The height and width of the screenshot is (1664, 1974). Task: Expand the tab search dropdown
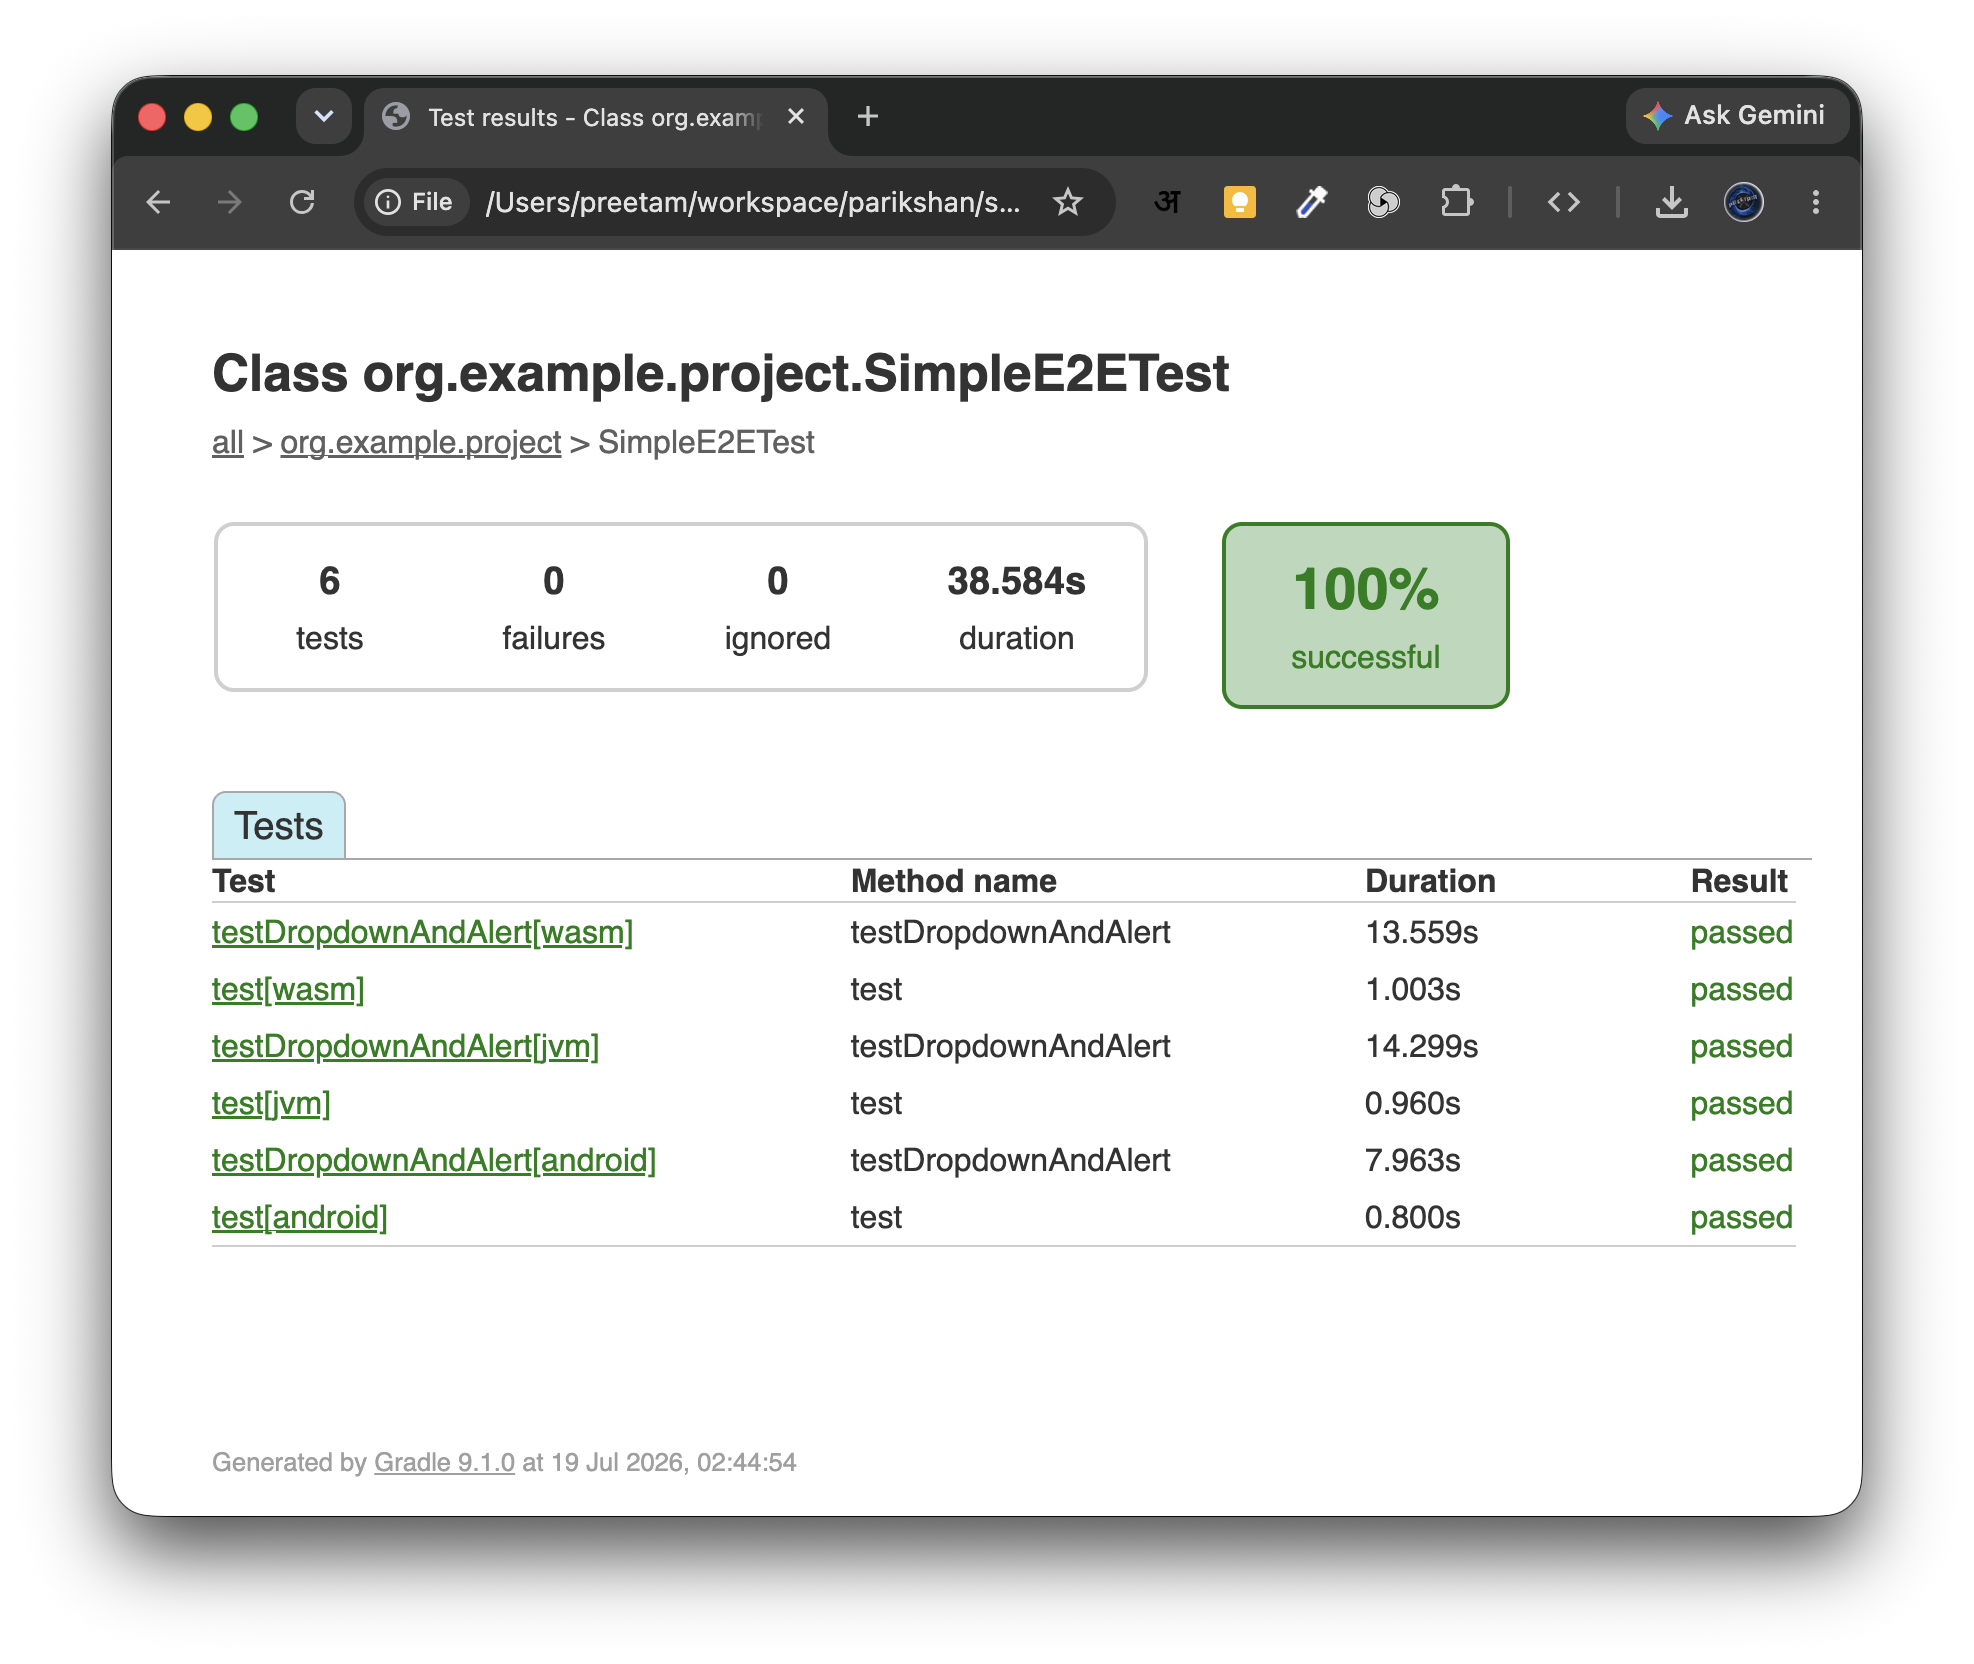(324, 117)
